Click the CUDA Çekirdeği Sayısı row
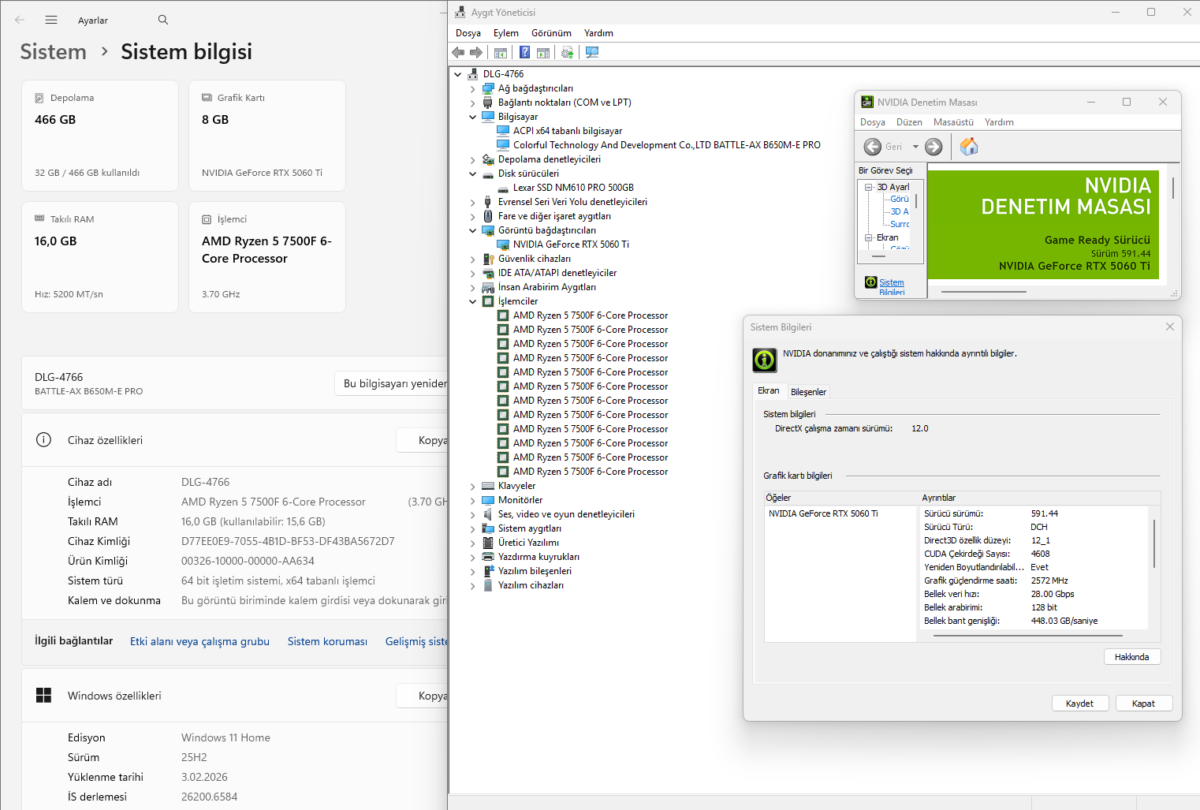The height and width of the screenshot is (810, 1200). click(1036, 554)
